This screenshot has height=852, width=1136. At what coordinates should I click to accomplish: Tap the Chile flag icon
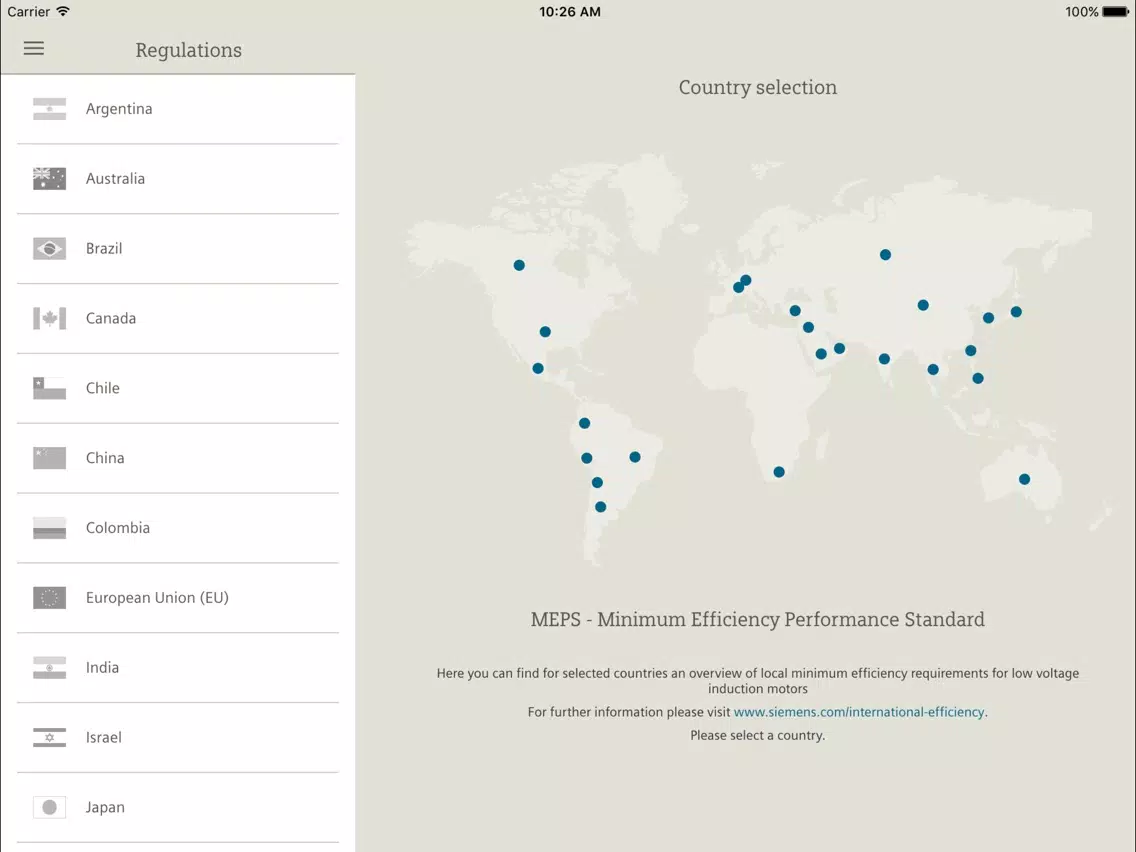click(x=49, y=388)
